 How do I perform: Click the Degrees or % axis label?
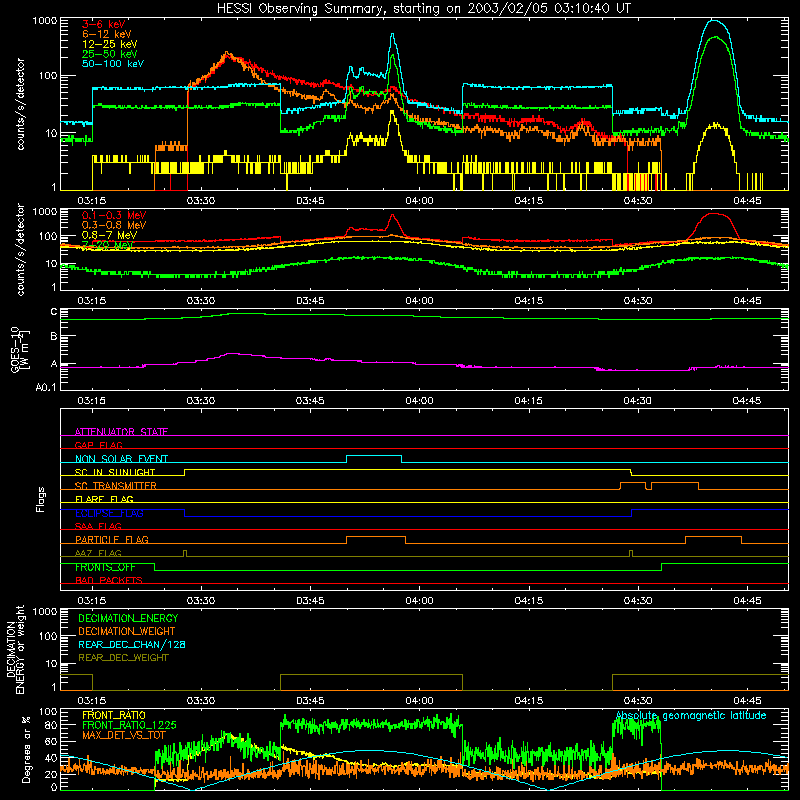(x=26, y=749)
